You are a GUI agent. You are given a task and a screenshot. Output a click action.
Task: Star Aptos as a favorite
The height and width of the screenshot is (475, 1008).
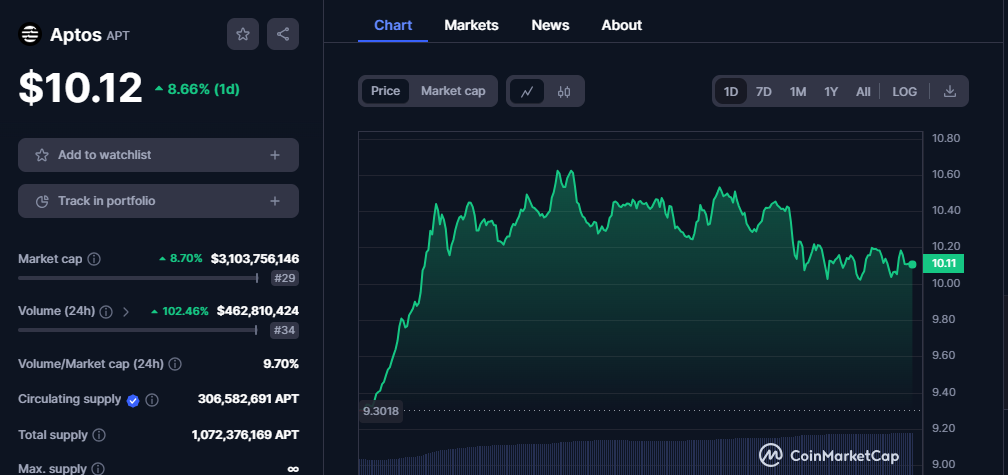[243, 34]
